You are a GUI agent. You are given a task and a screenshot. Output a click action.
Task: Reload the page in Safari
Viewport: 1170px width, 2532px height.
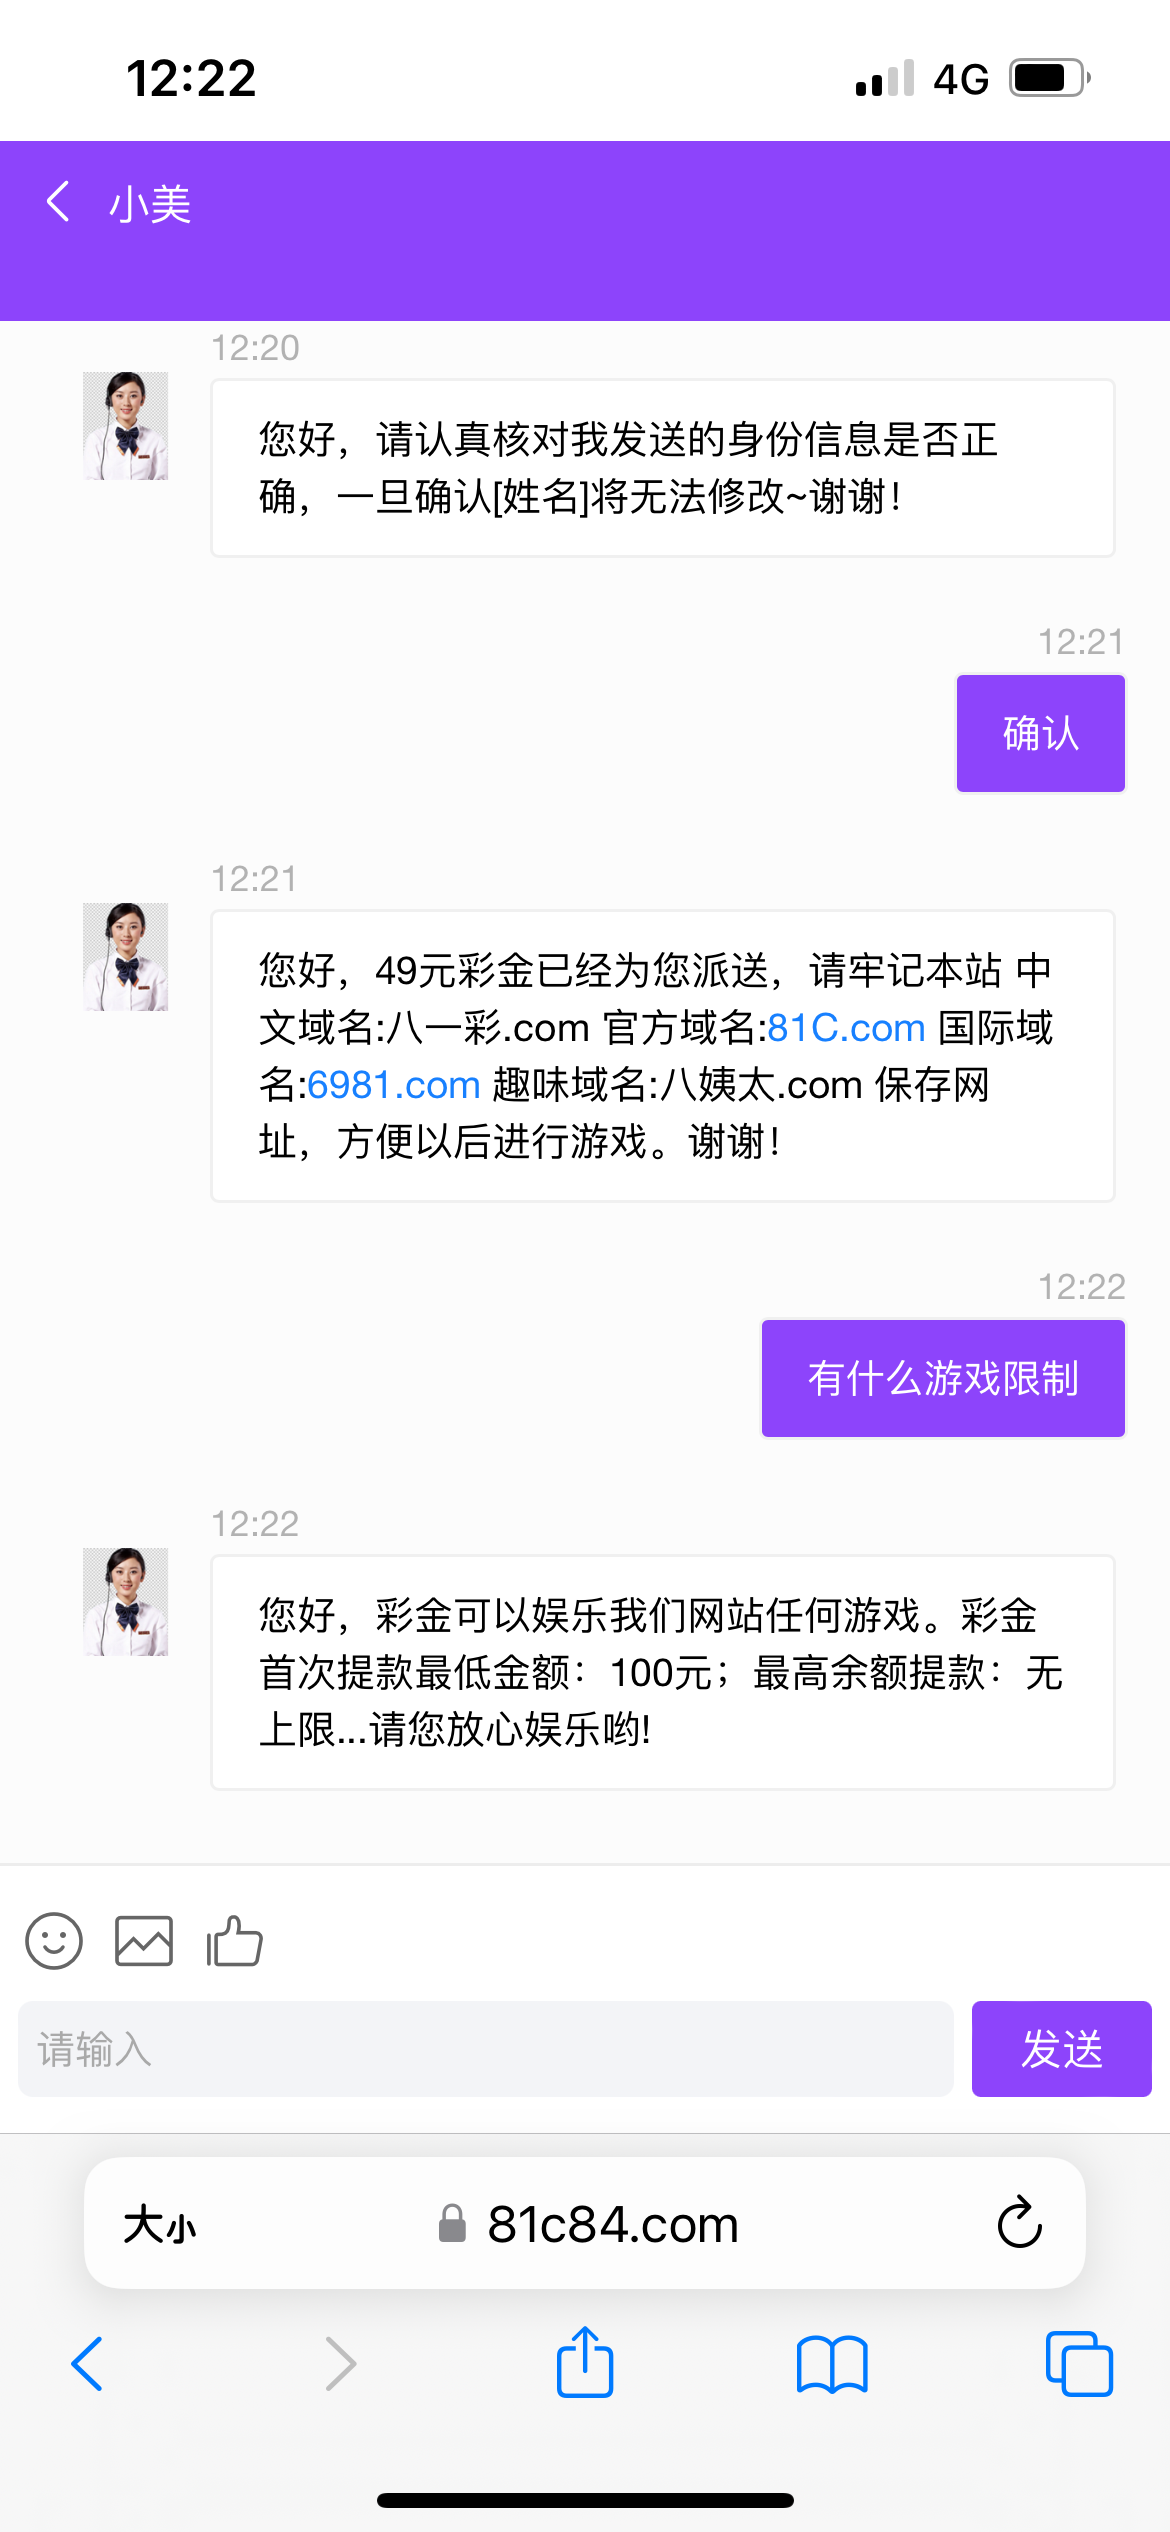pos(1019,2223)
